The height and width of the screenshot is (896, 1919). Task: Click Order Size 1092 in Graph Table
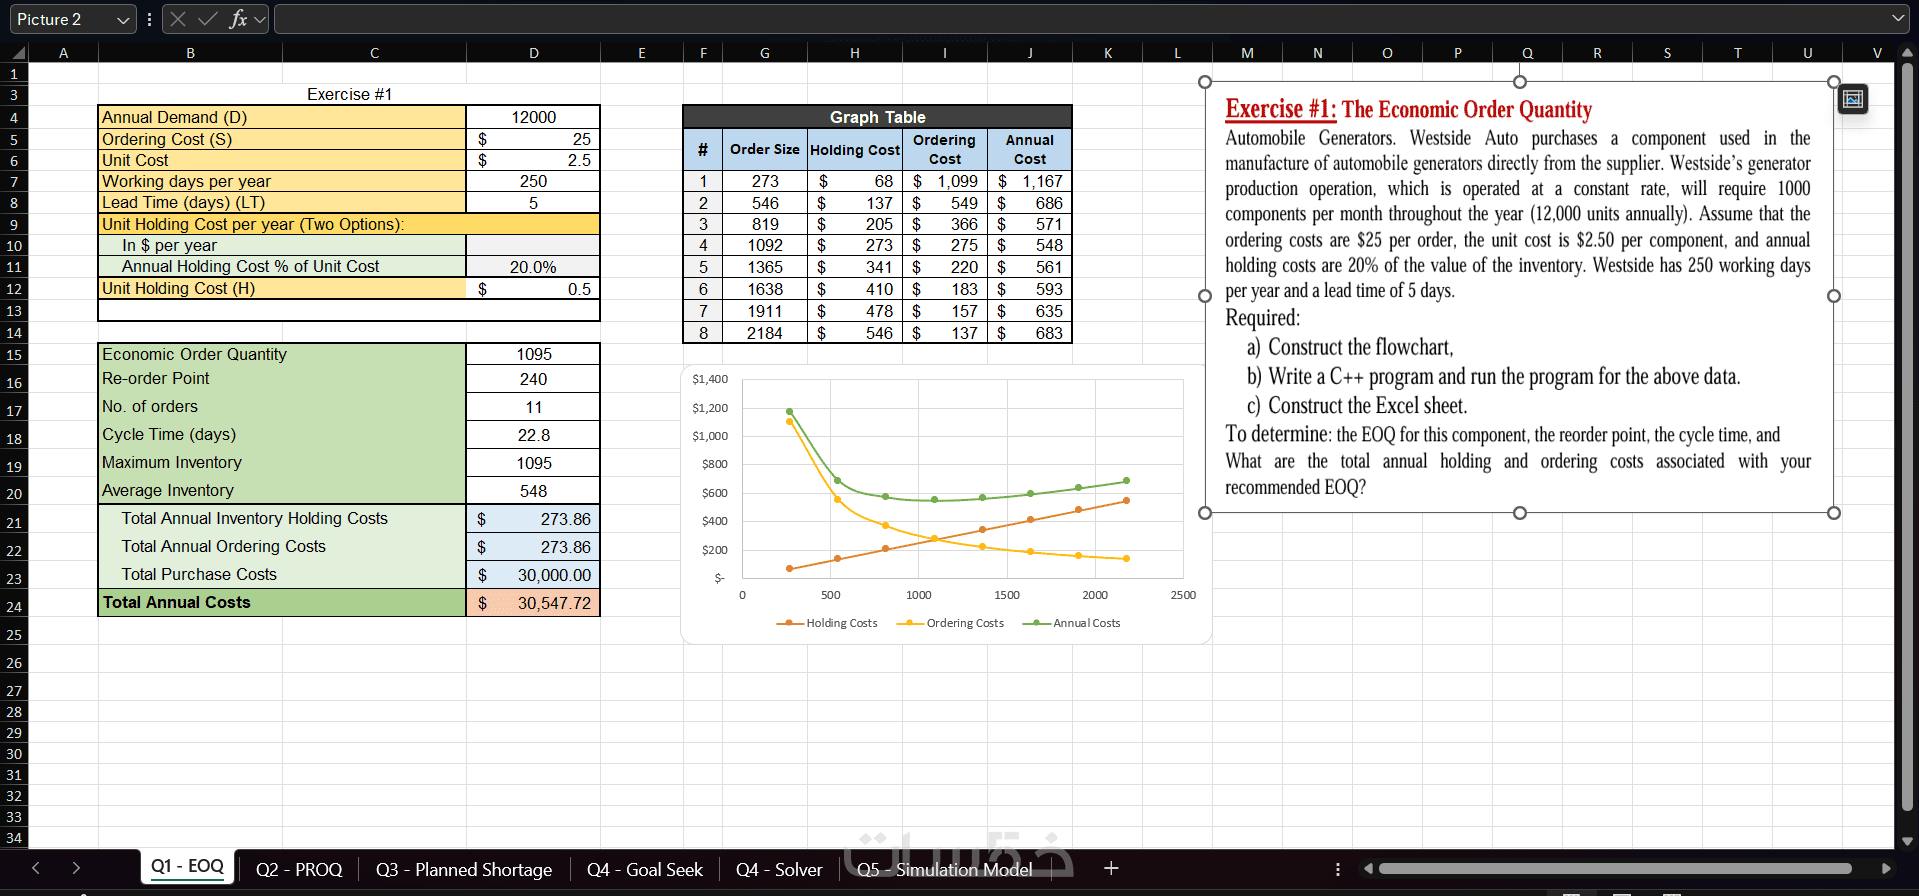click(765, 245)
